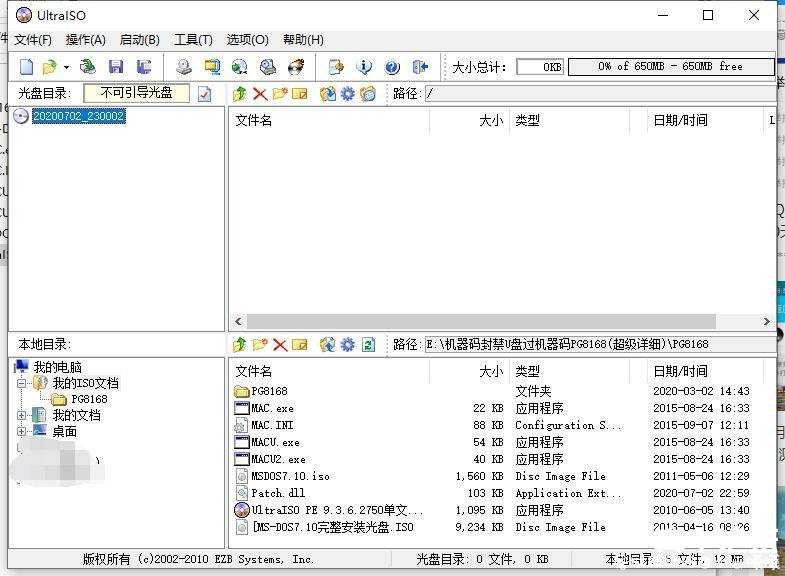Open Help with the blue question mark icon
This screenshot has width=785, height=576.
(392, 66)
